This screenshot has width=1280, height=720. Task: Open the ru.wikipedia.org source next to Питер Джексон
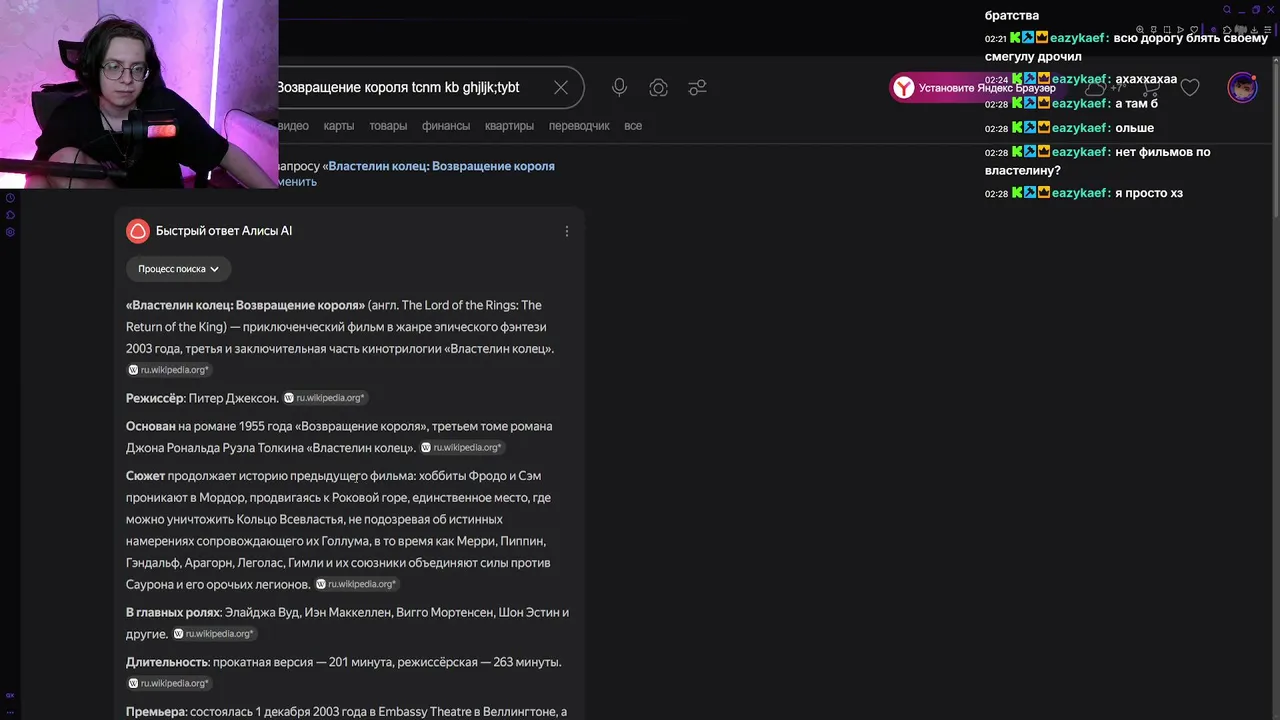click(x=325, y=398)
